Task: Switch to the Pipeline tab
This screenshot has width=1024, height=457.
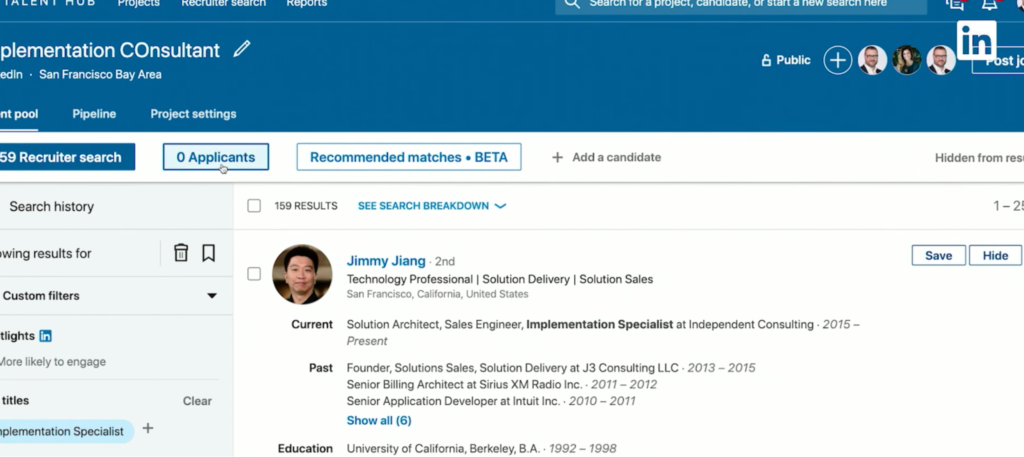Action: 94,114
